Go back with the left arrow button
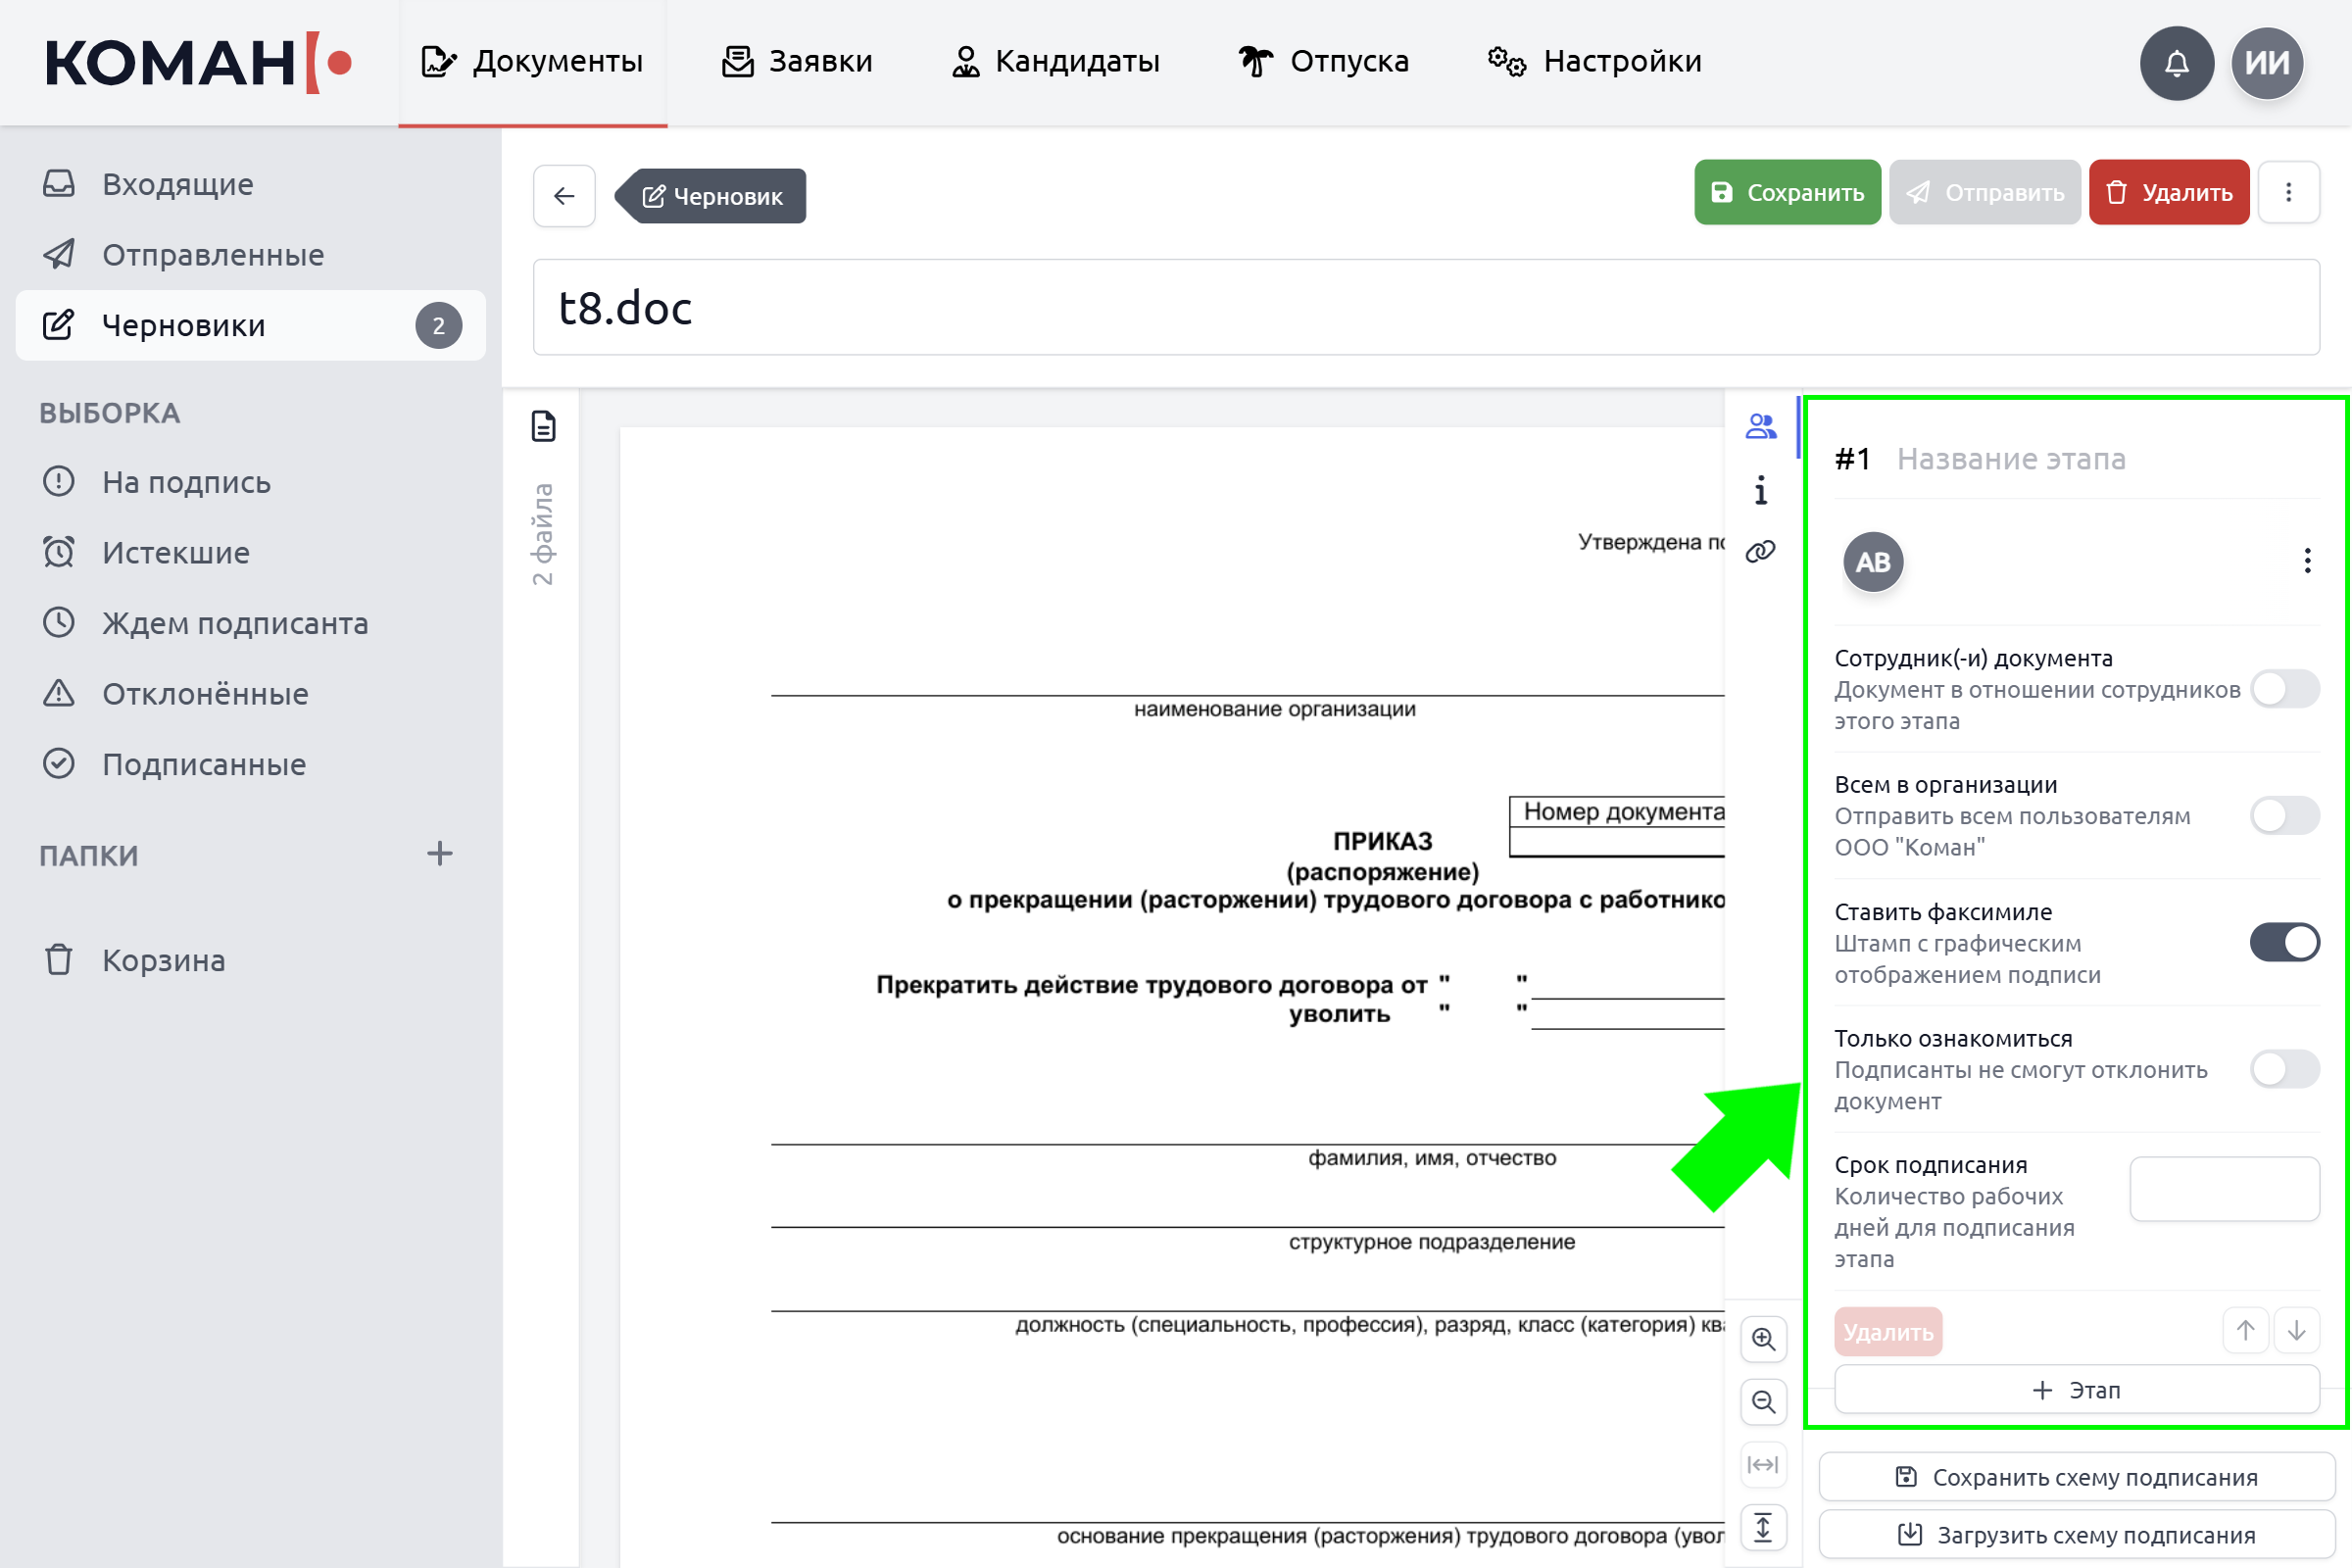 [x=564, y=195]
